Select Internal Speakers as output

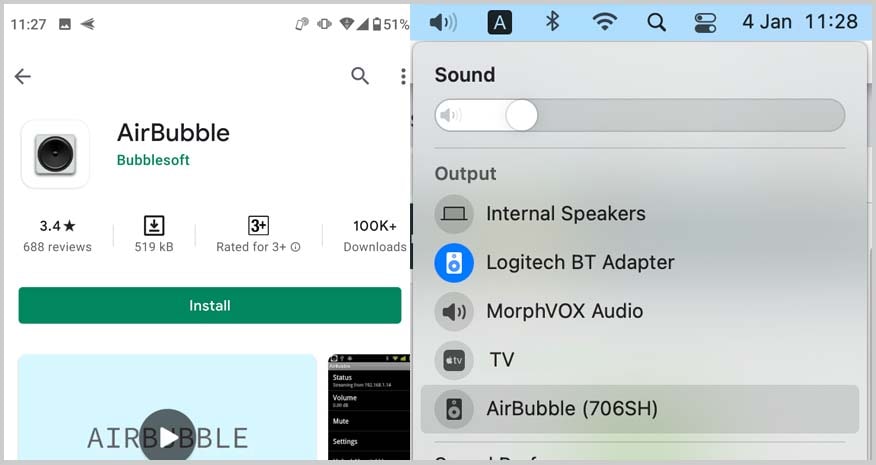tap(640, 213)
